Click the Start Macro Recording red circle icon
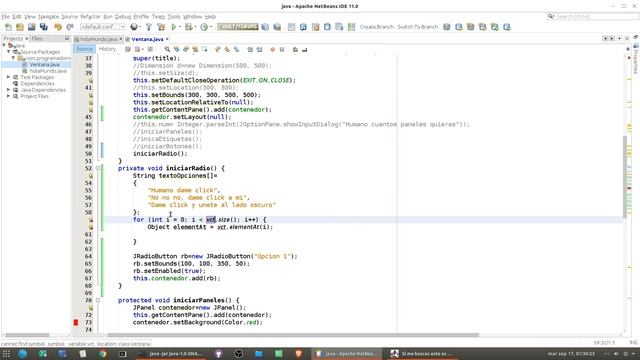This screenshot has width=640, height=360. click(272, 49)
